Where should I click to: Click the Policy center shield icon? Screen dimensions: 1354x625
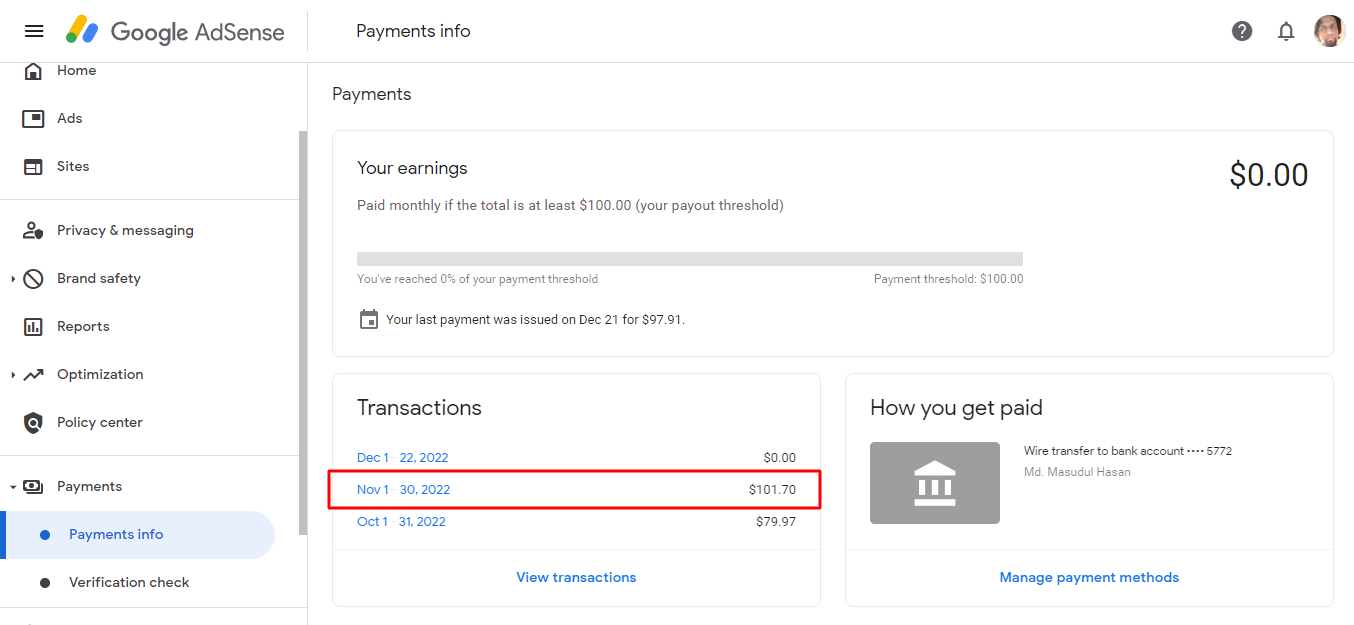33,423
